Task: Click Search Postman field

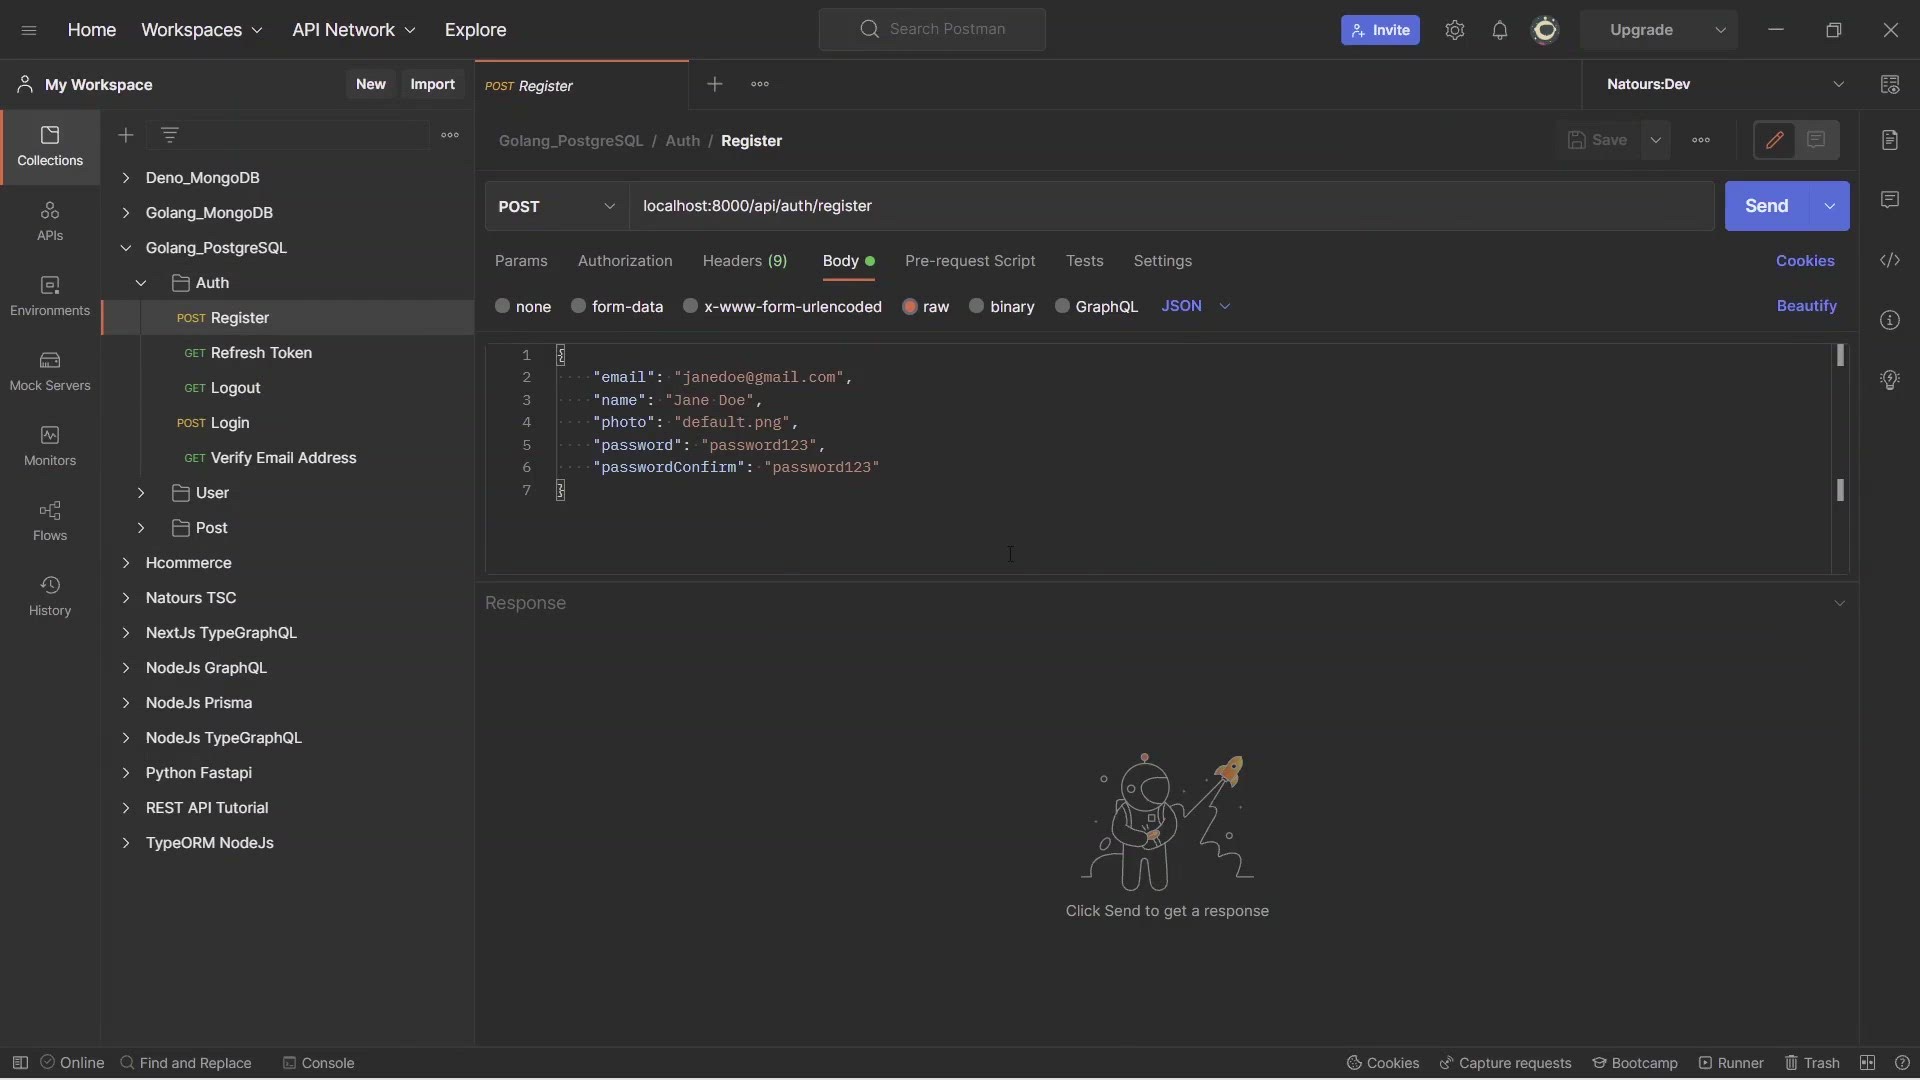Action: (x=932, y=30)
